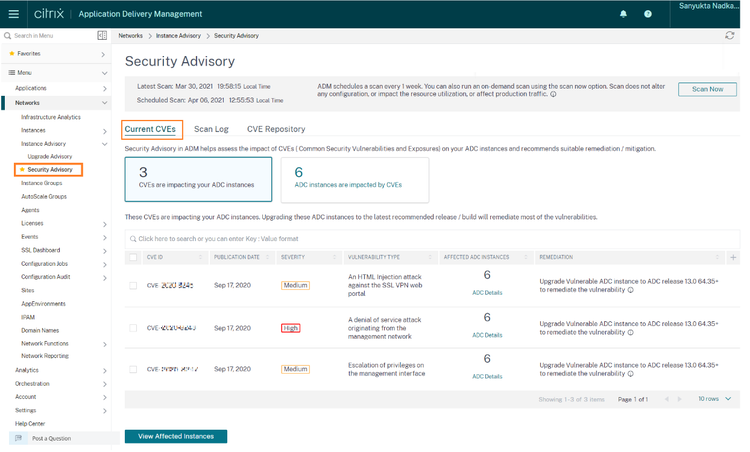
Task: Open IPAM in the sidebar
Action: click(x=28, y=317)
